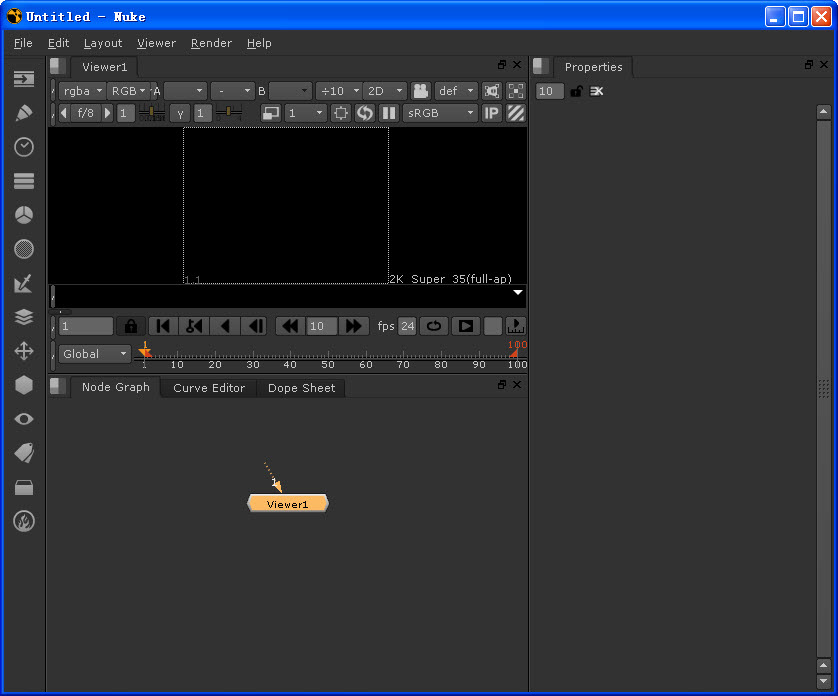The width and height of the screenshot is (838, 696).
Task: Select the Viewer1 node in the Node Graph
Action: (x=288, y=504)
